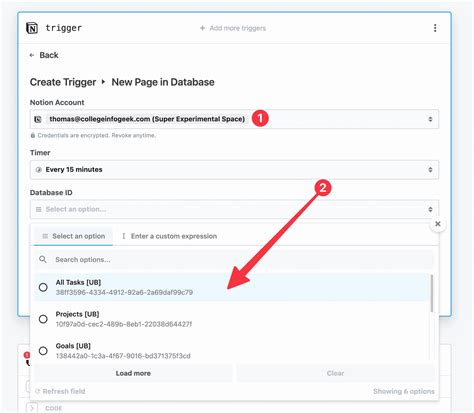The height and width of the screenshot is (413, 474).
Task: Click the Load more button
Action: pyautogui.click(x=133, y=373)
